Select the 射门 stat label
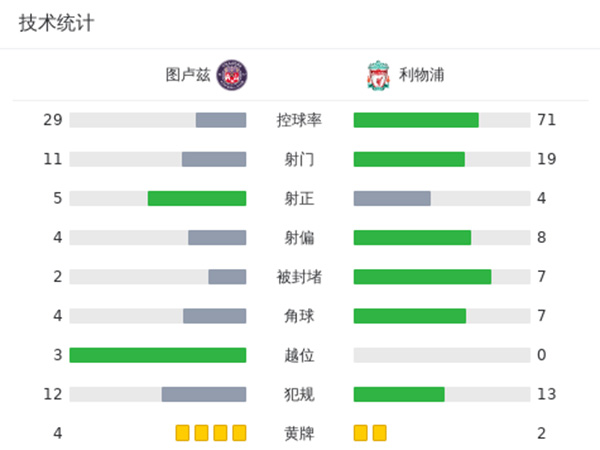This screenshot has height=450, width=600. click(x=300, y=159)
